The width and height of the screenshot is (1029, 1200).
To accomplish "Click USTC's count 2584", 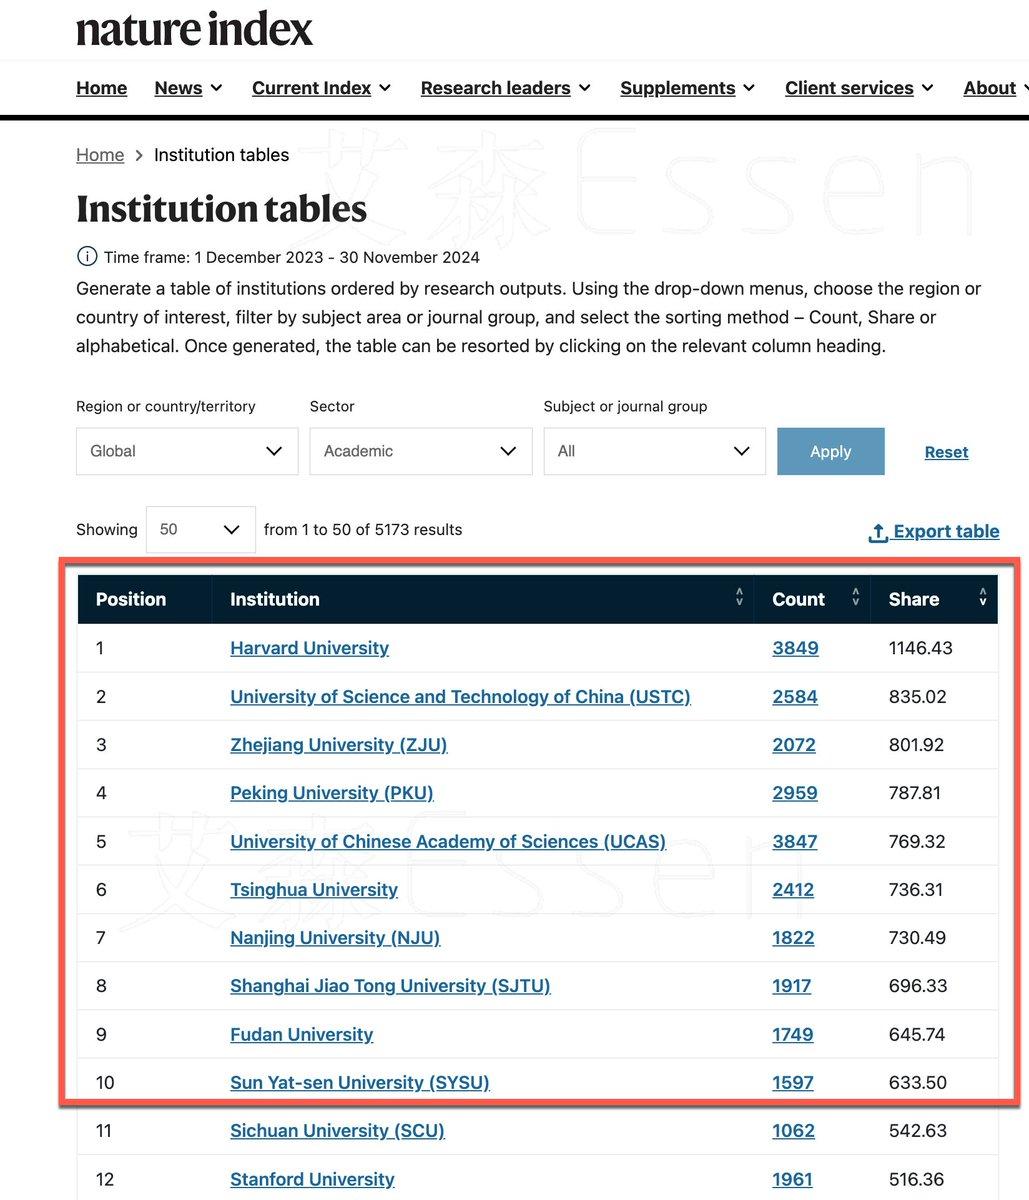I will [x=795, y=696].
